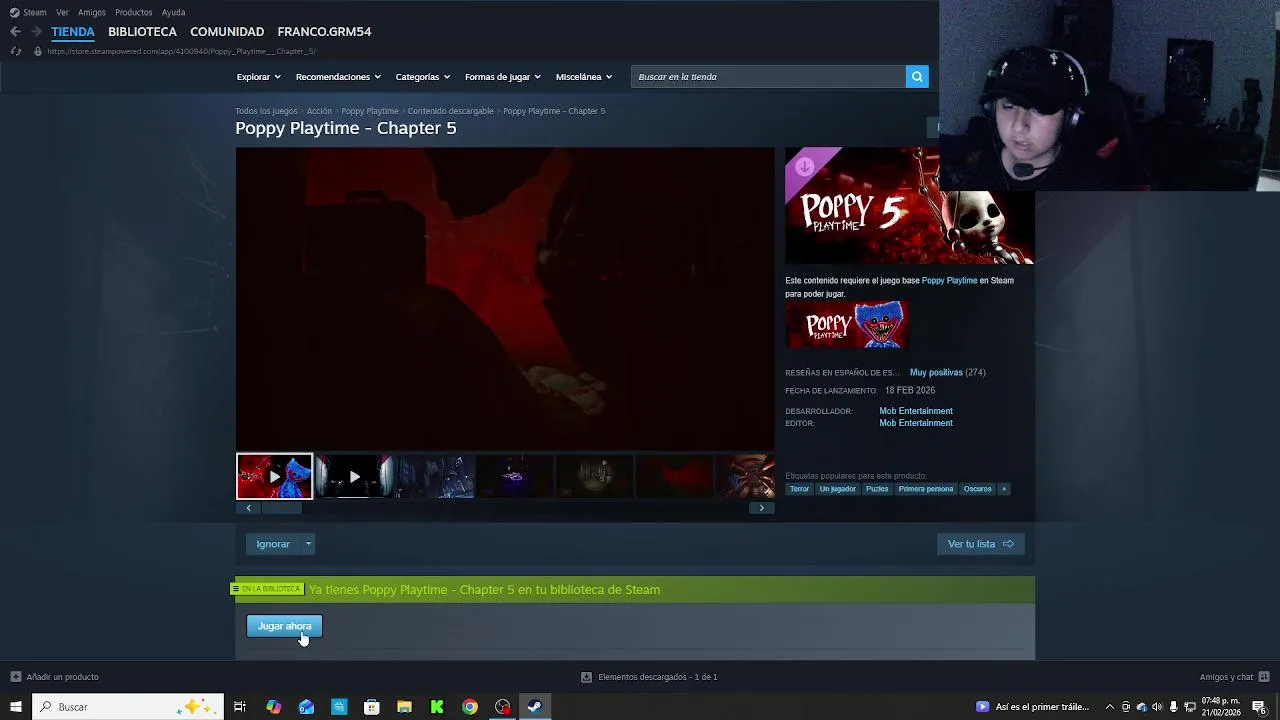
Task: Open Amigos y chat
Action: 1234,677
